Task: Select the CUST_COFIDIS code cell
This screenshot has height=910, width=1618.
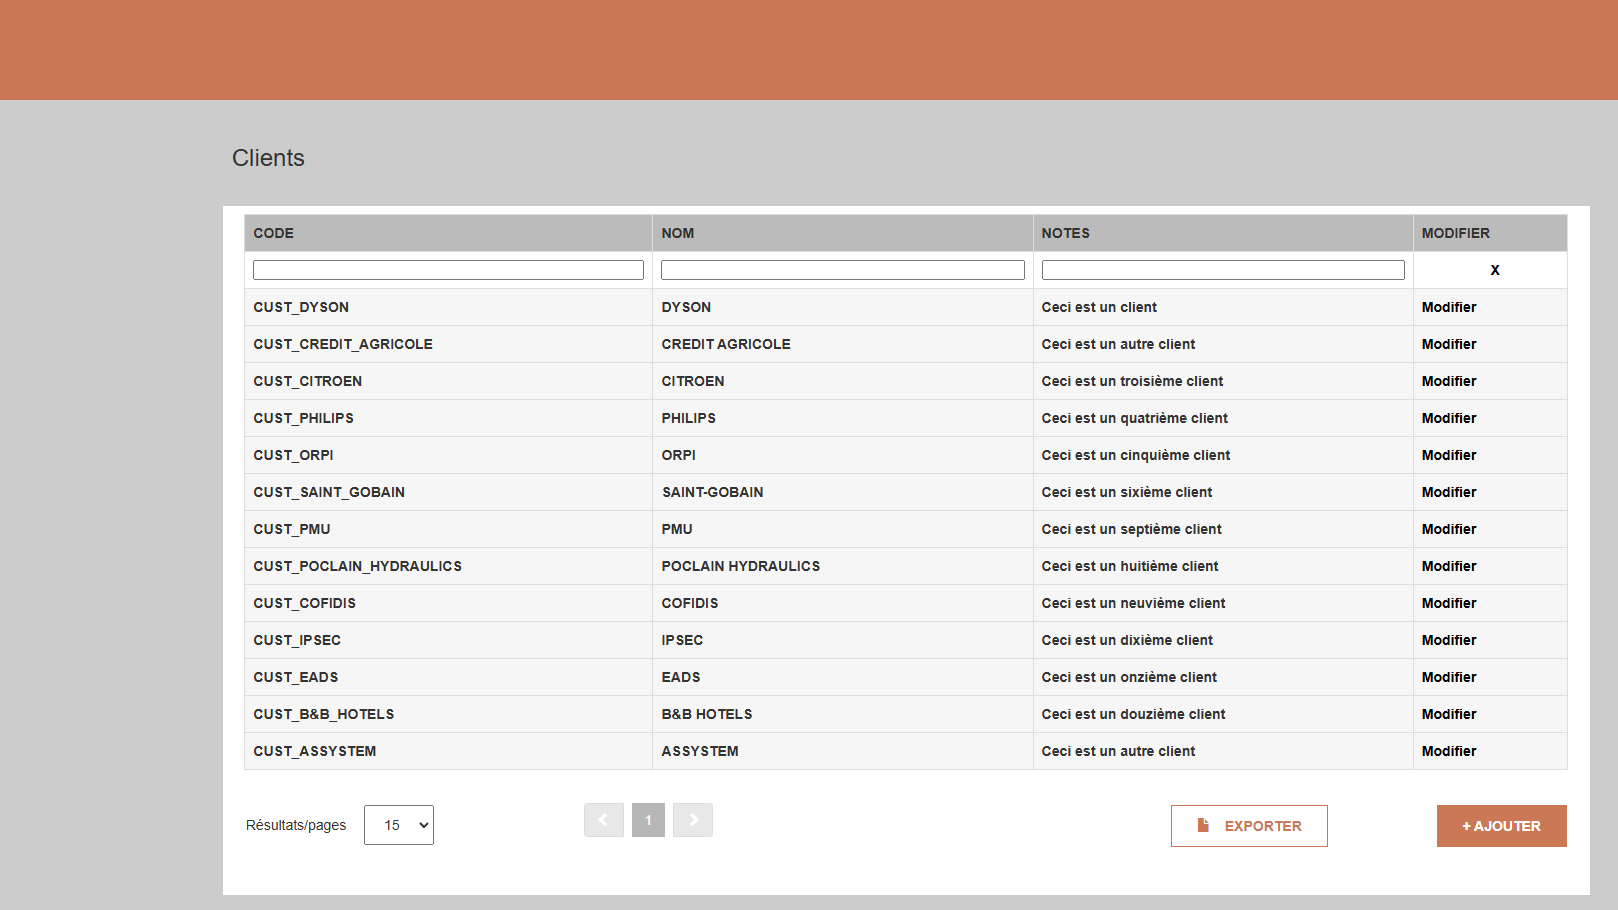Action: coord(448,603)
